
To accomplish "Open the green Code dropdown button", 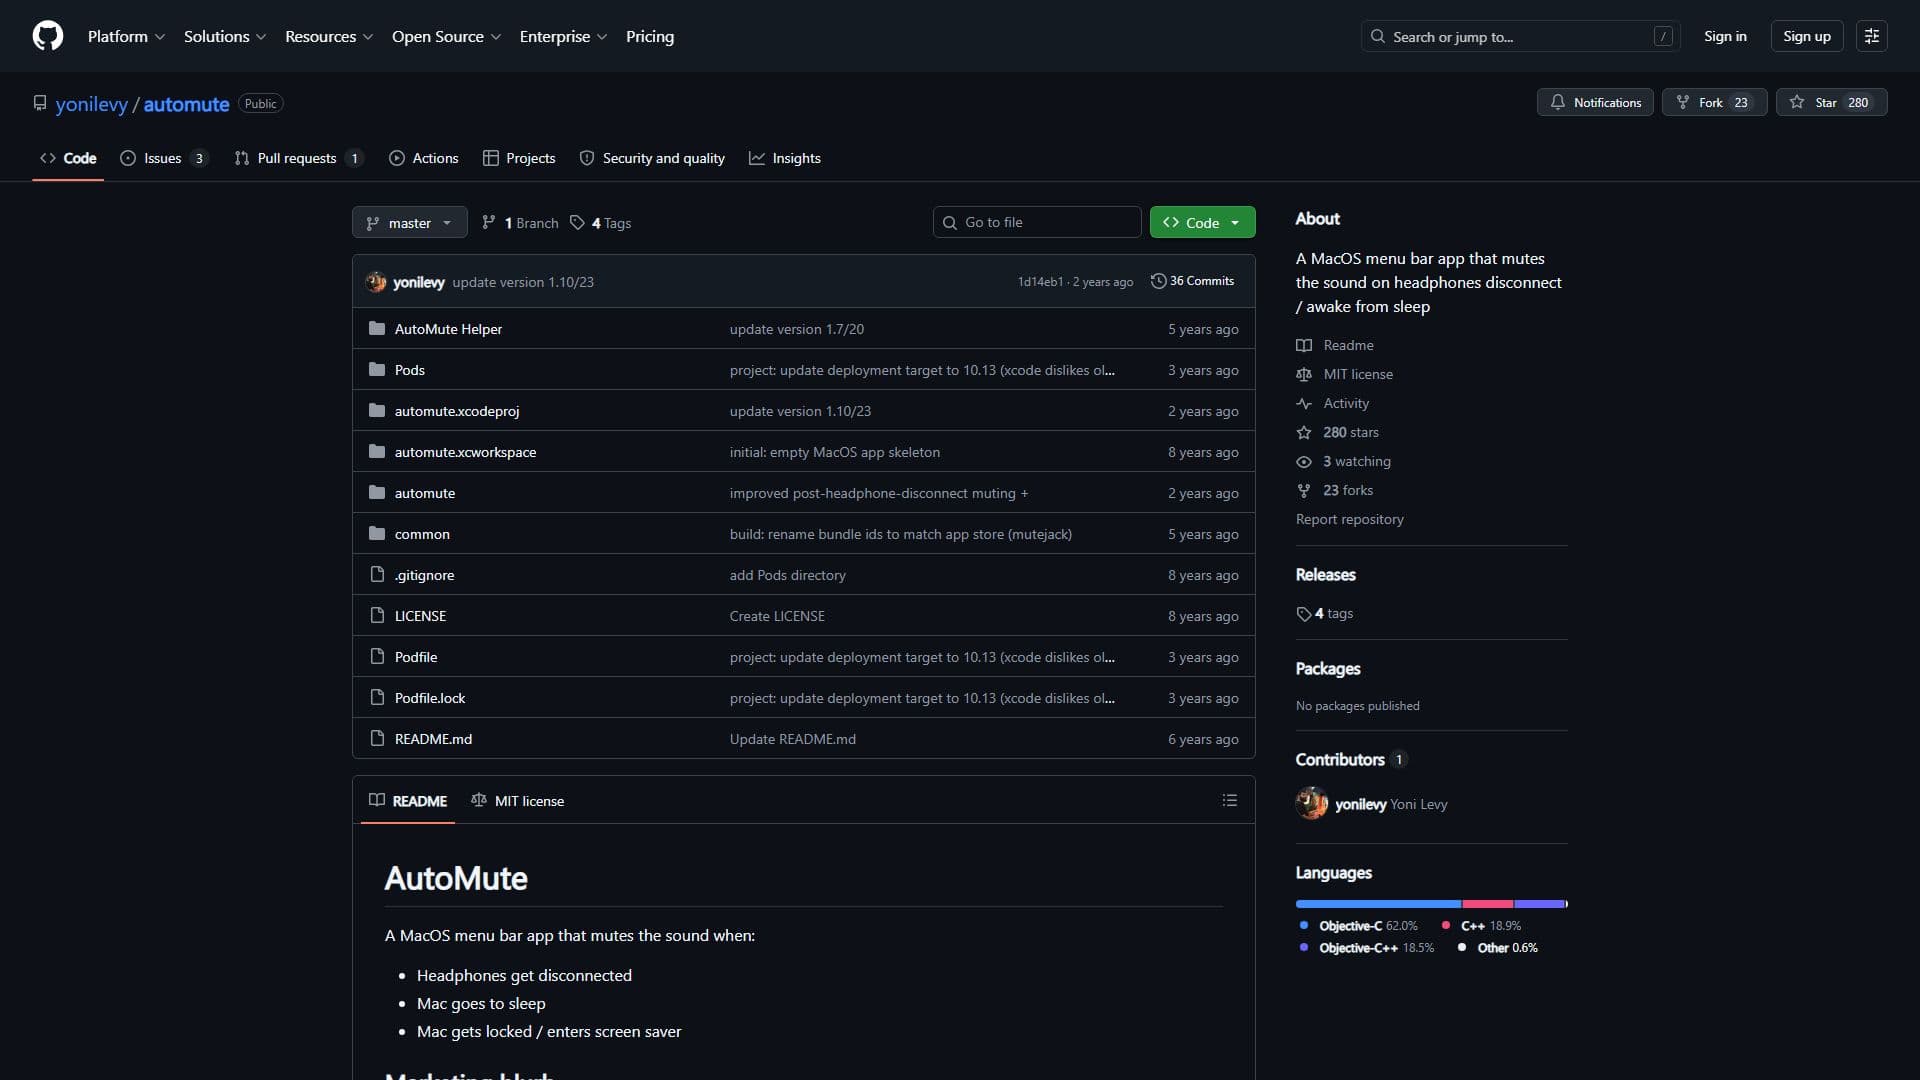I will coord(1202,222).
